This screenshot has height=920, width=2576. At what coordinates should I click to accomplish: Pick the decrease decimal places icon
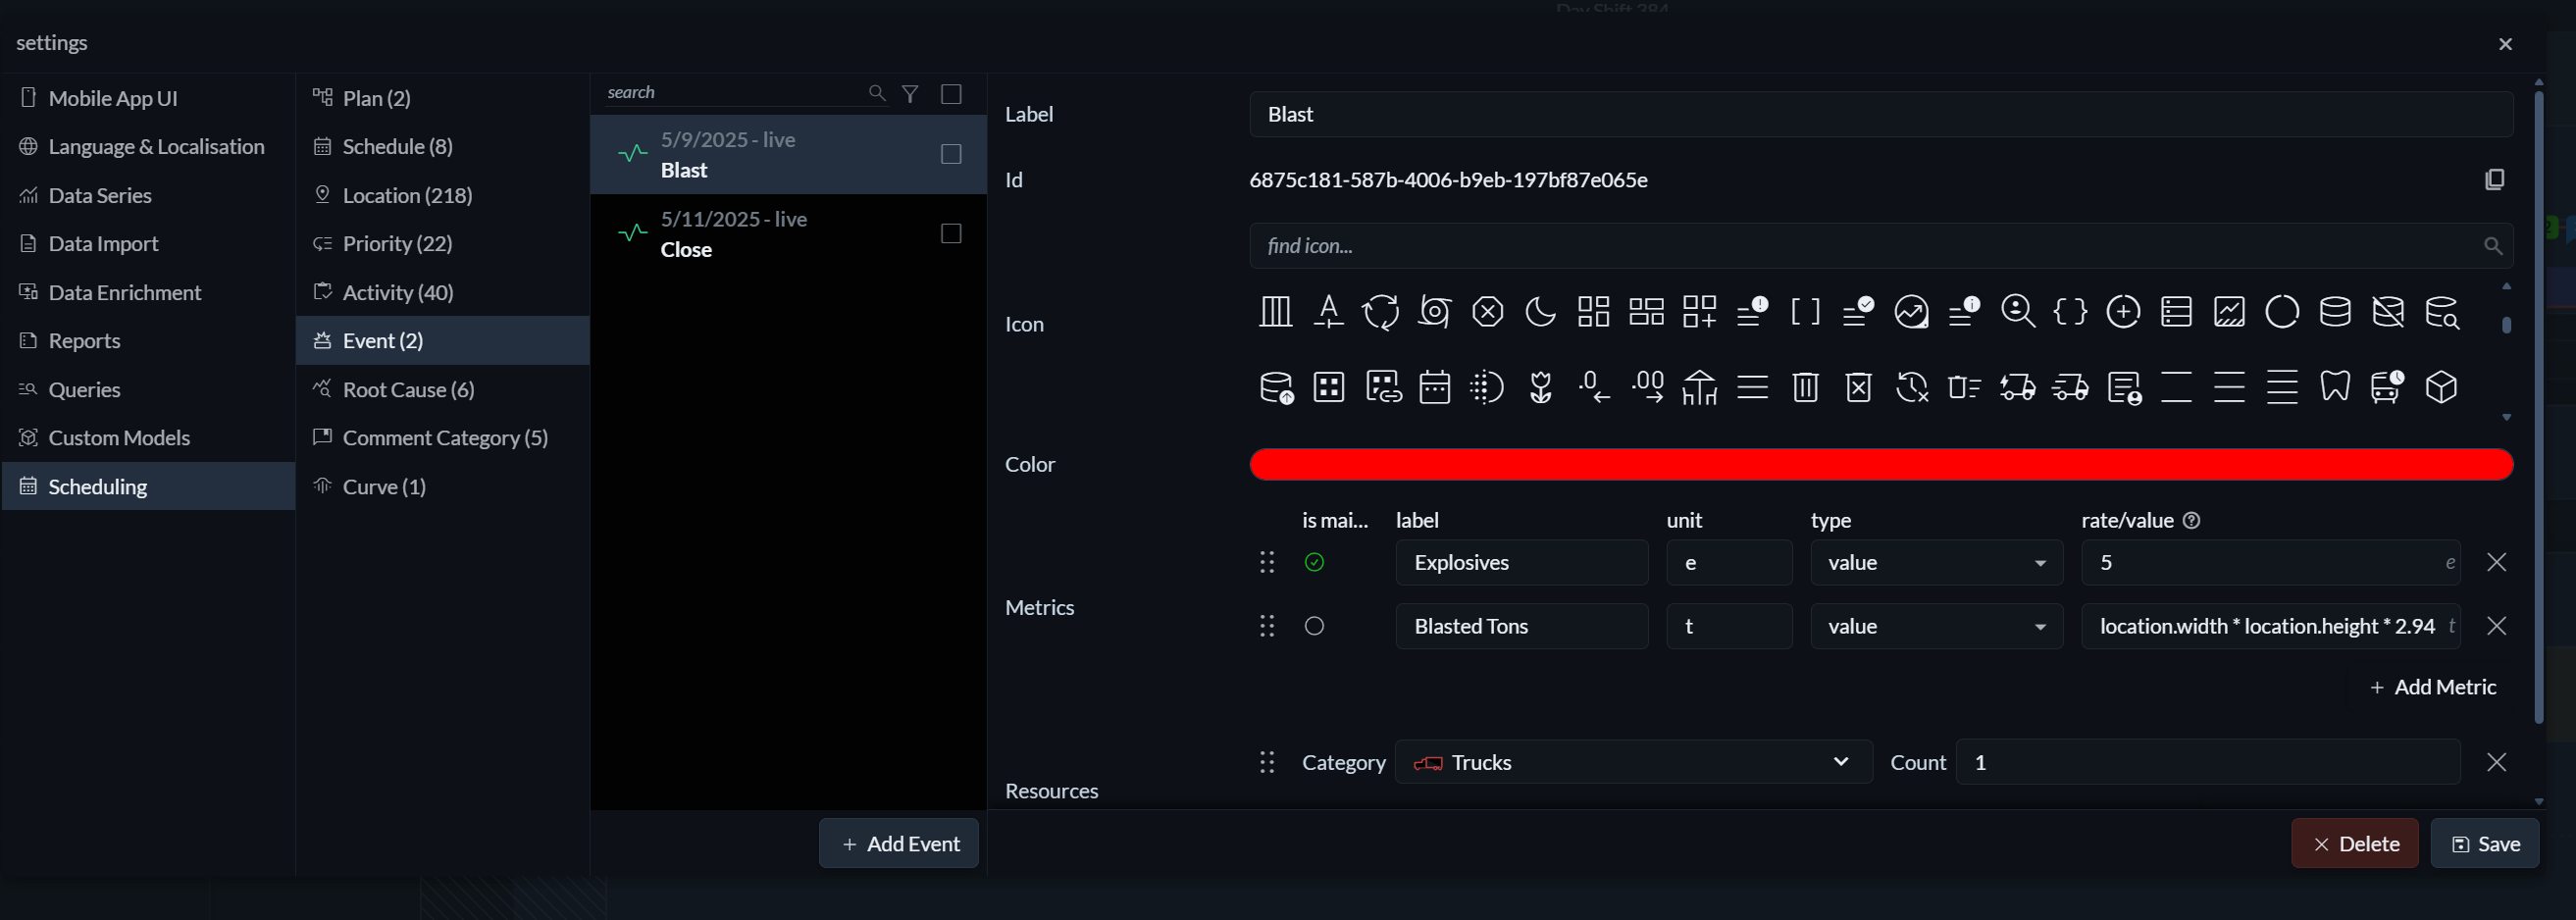tap(1593, 387)
